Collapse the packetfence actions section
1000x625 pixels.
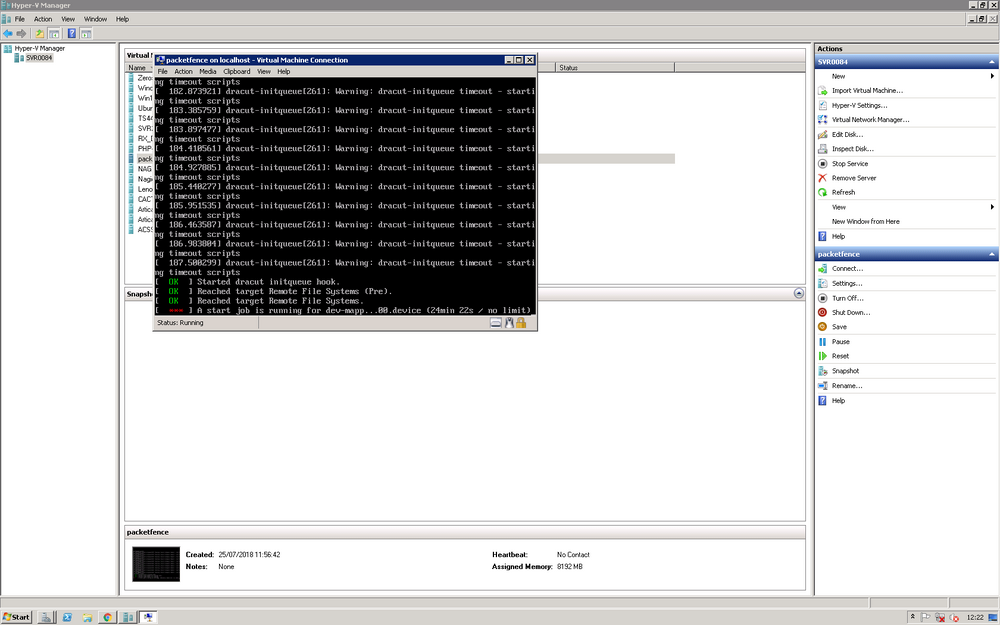(x=992, y=254)
